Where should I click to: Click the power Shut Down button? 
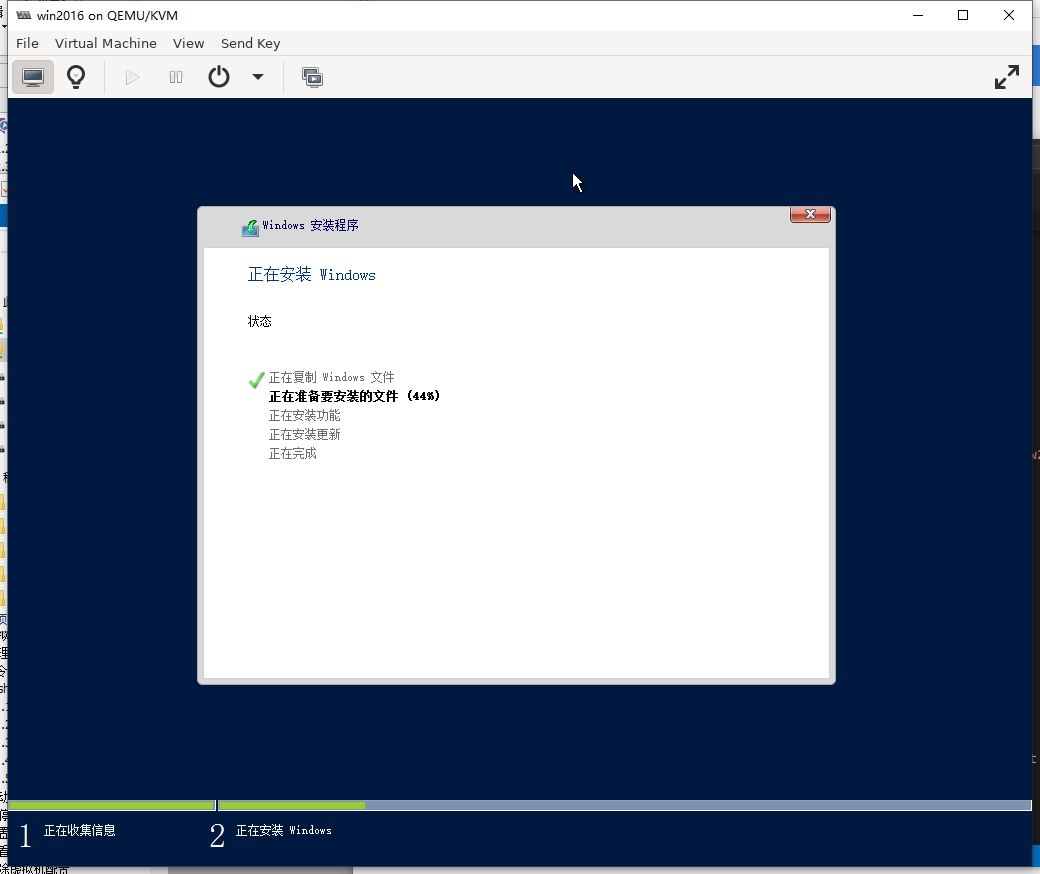click(219, 77)
